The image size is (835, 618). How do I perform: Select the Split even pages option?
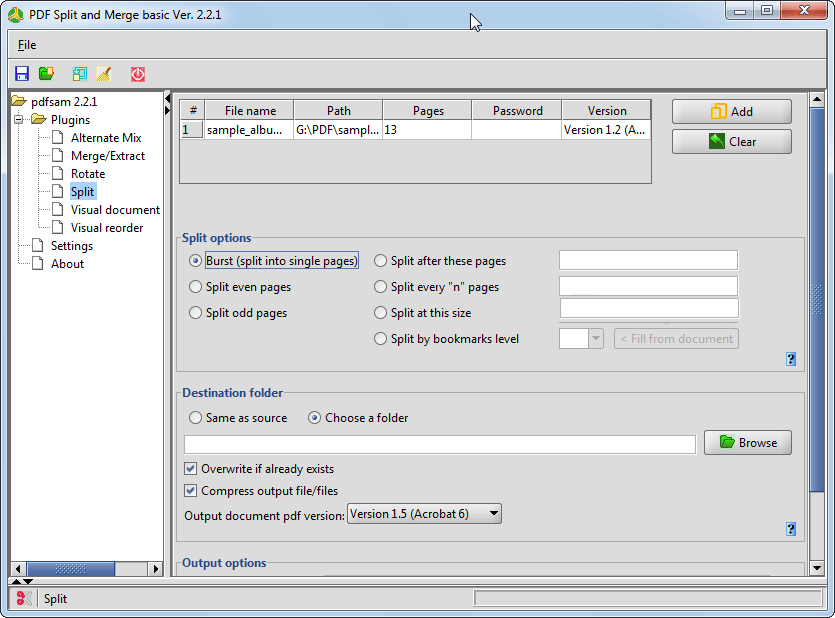tap(196, 287)
